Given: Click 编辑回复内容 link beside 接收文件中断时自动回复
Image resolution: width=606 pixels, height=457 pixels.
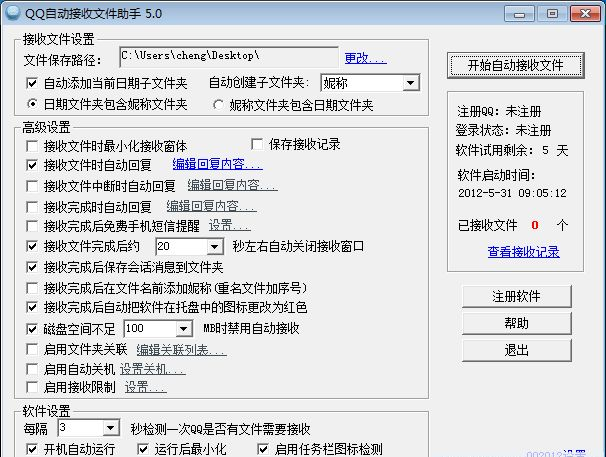Looking at the screenshot, I should tap(233, 185).
